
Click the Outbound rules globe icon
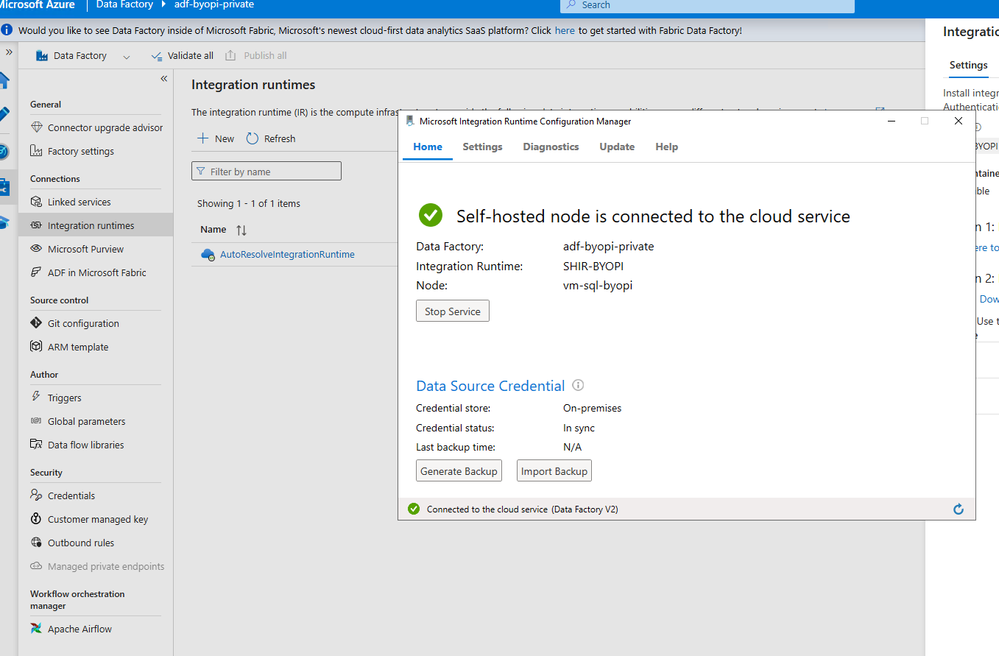[36, 543]
